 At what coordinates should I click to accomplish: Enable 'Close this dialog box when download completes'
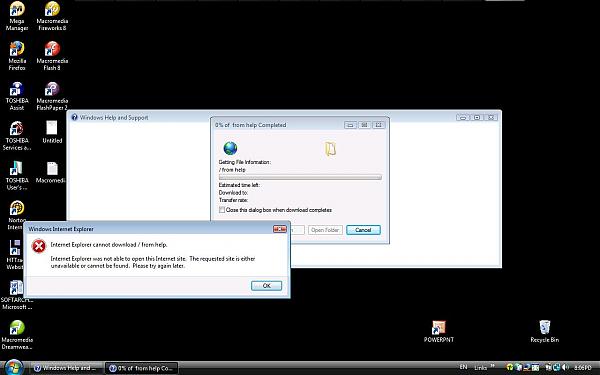[x=222, y=210]
